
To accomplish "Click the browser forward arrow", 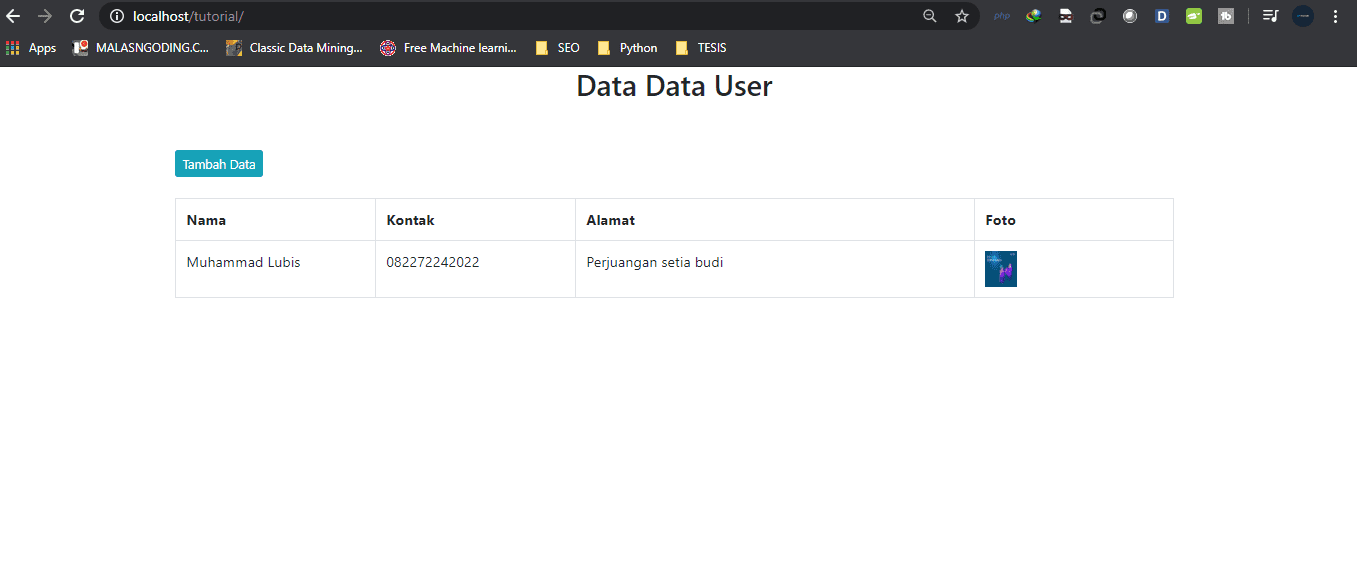I will tap(45, 16).
